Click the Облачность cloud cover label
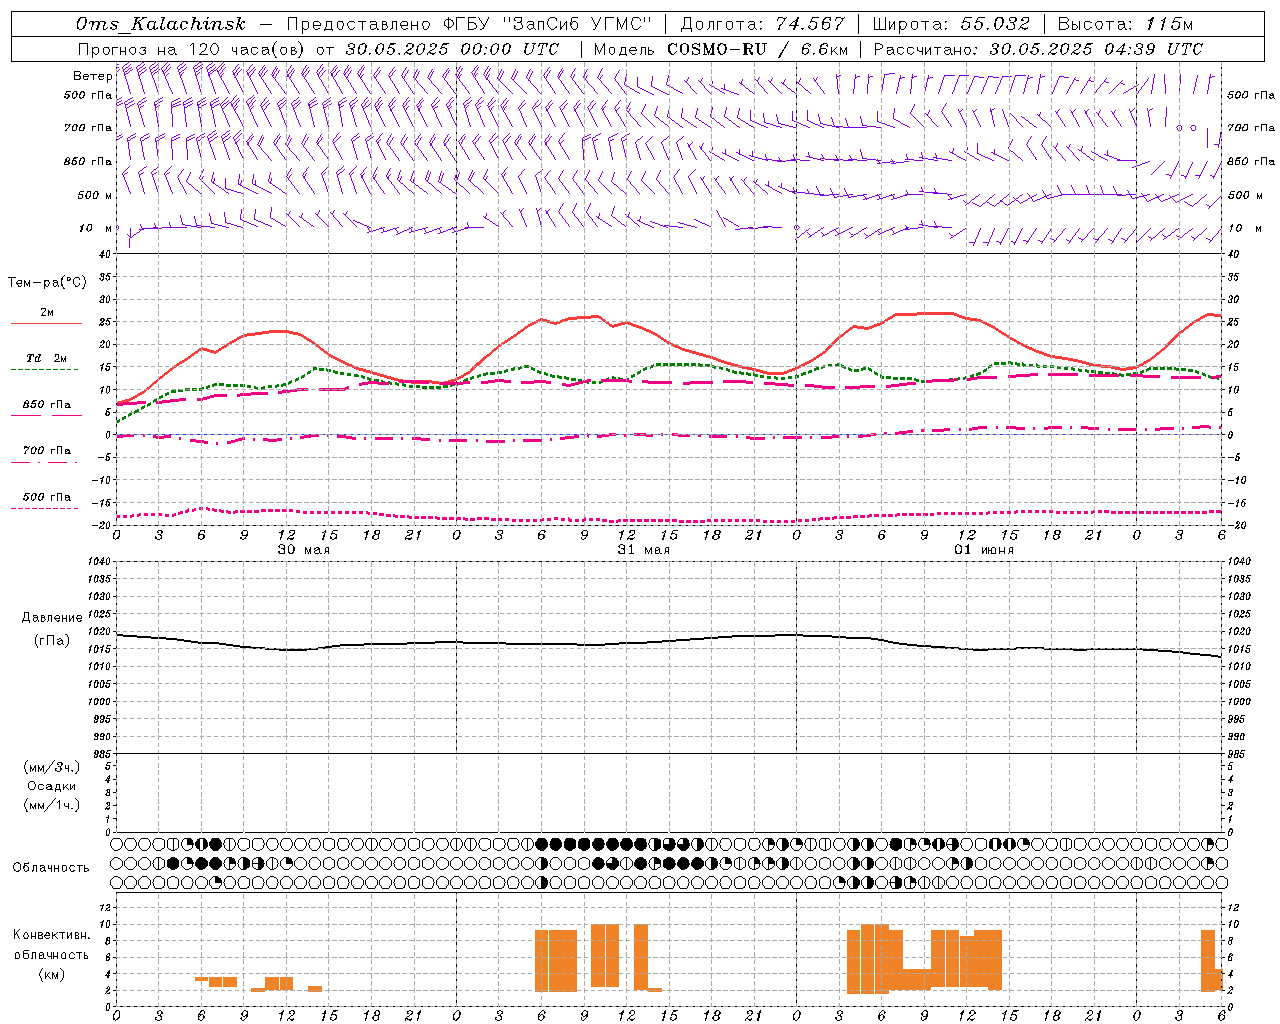 51,867
